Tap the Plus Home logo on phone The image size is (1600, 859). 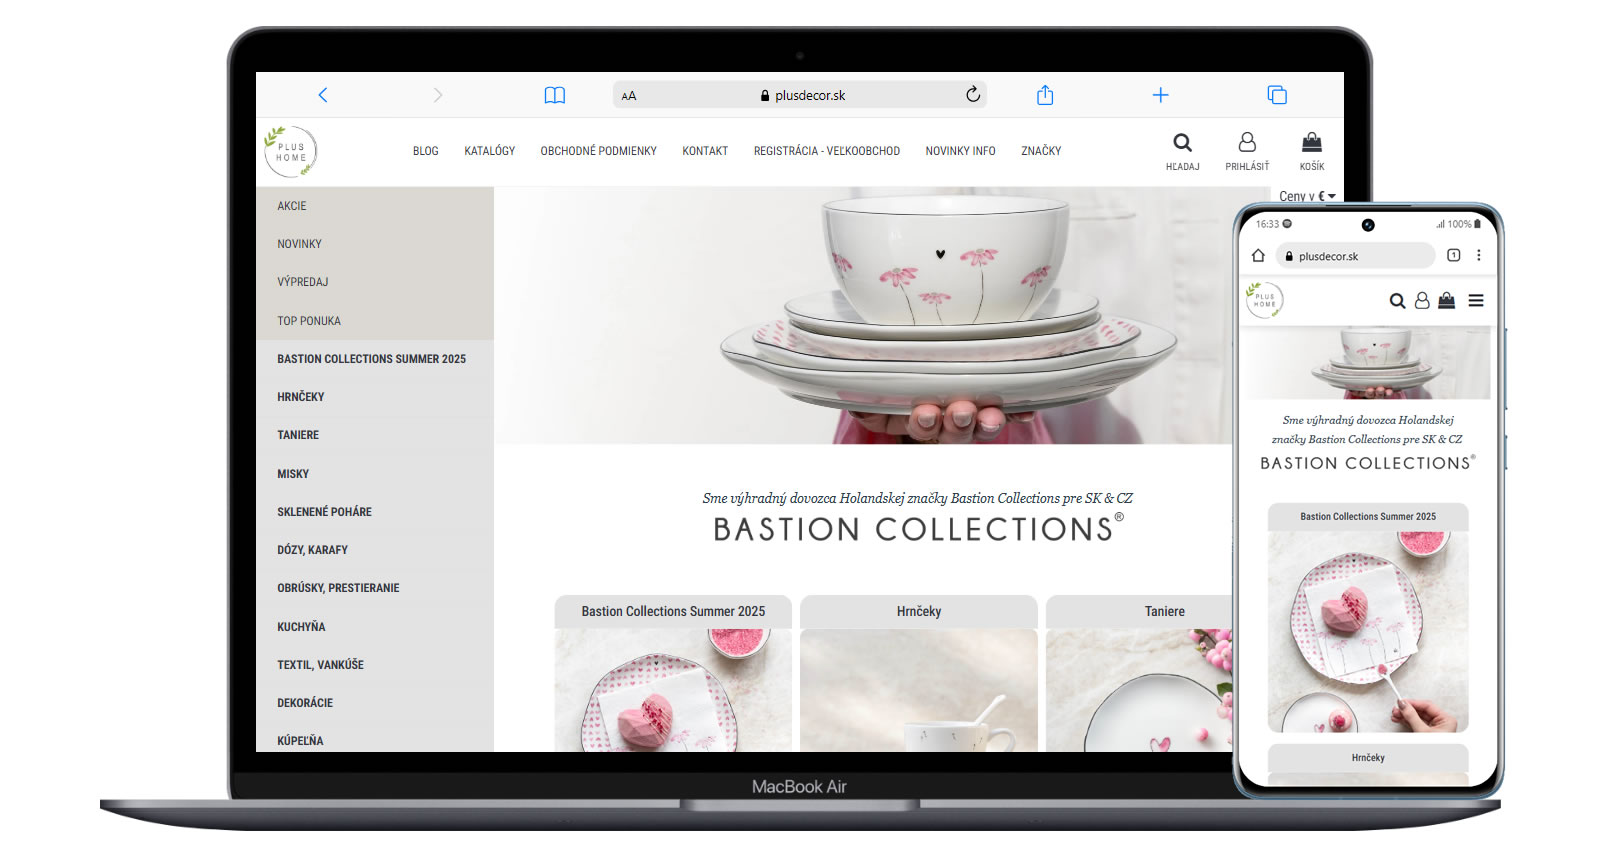(x=1264, y=300)
